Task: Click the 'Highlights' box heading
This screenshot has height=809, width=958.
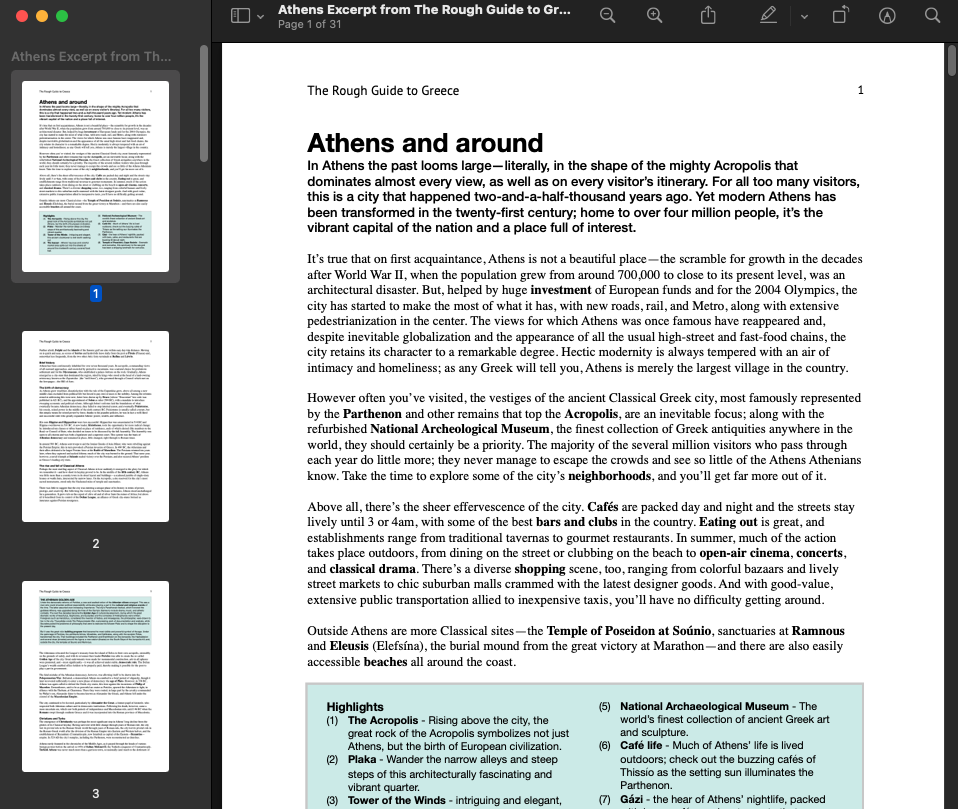Action: [x=354, y=707]
